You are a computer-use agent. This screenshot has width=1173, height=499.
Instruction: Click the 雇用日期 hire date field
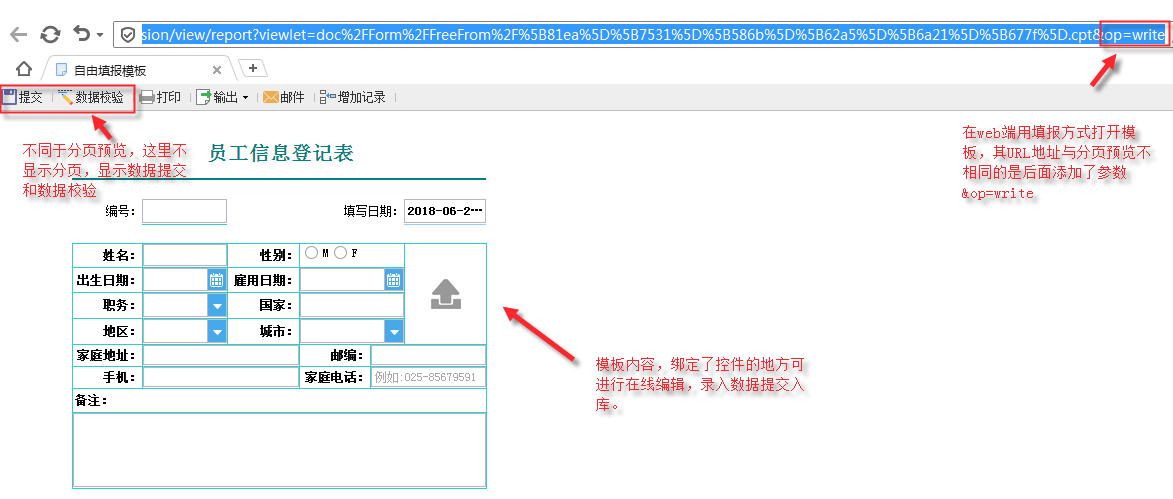tap(343, 281)
